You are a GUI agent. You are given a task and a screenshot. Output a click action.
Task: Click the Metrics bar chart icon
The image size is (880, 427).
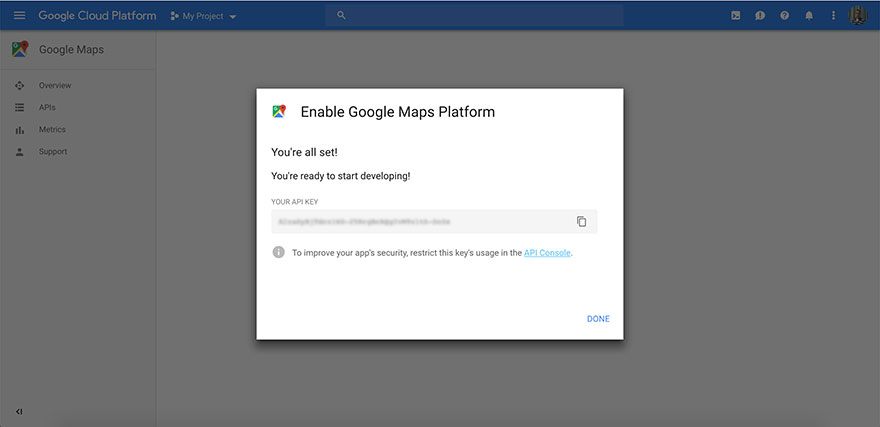pos(20,130)
